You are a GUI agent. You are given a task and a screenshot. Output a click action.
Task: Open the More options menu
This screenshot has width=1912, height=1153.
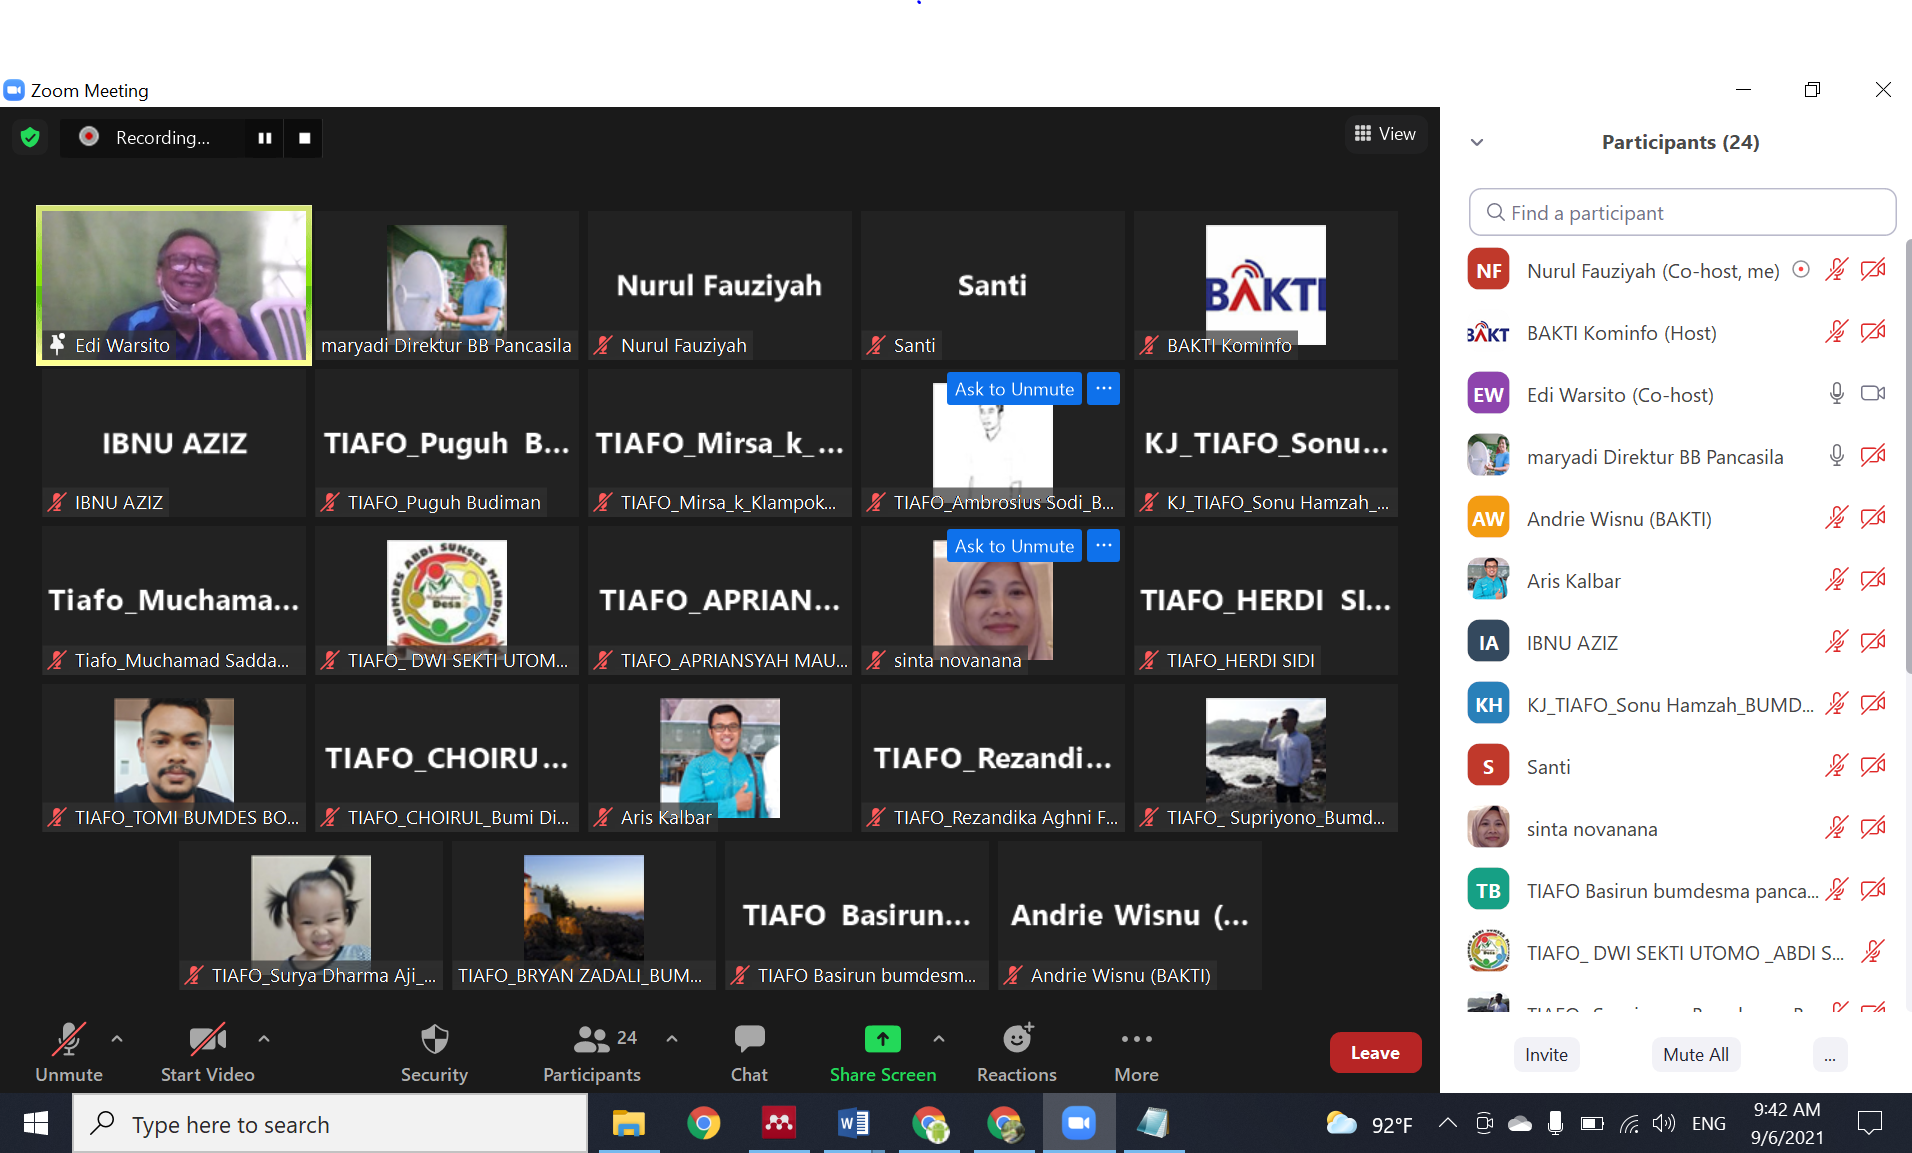click(x=1136, y=1053)
